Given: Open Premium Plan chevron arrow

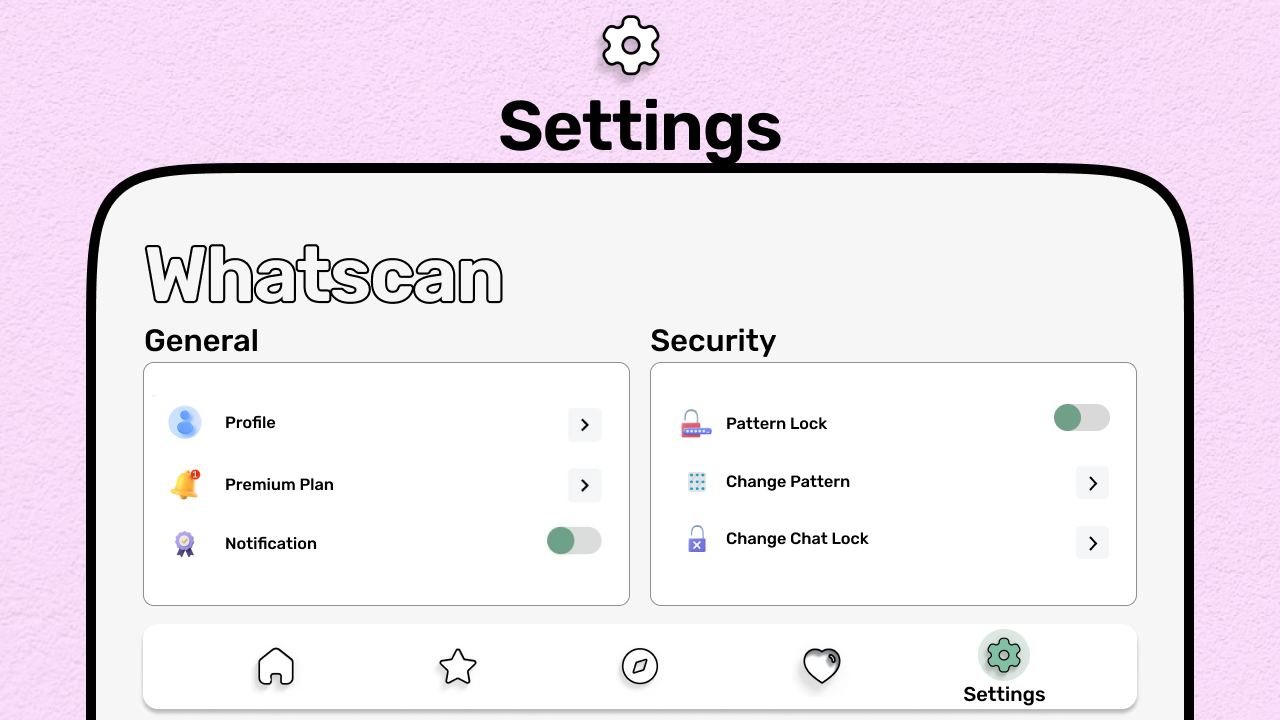Looking at the screenshot, I should coord(585,486).
